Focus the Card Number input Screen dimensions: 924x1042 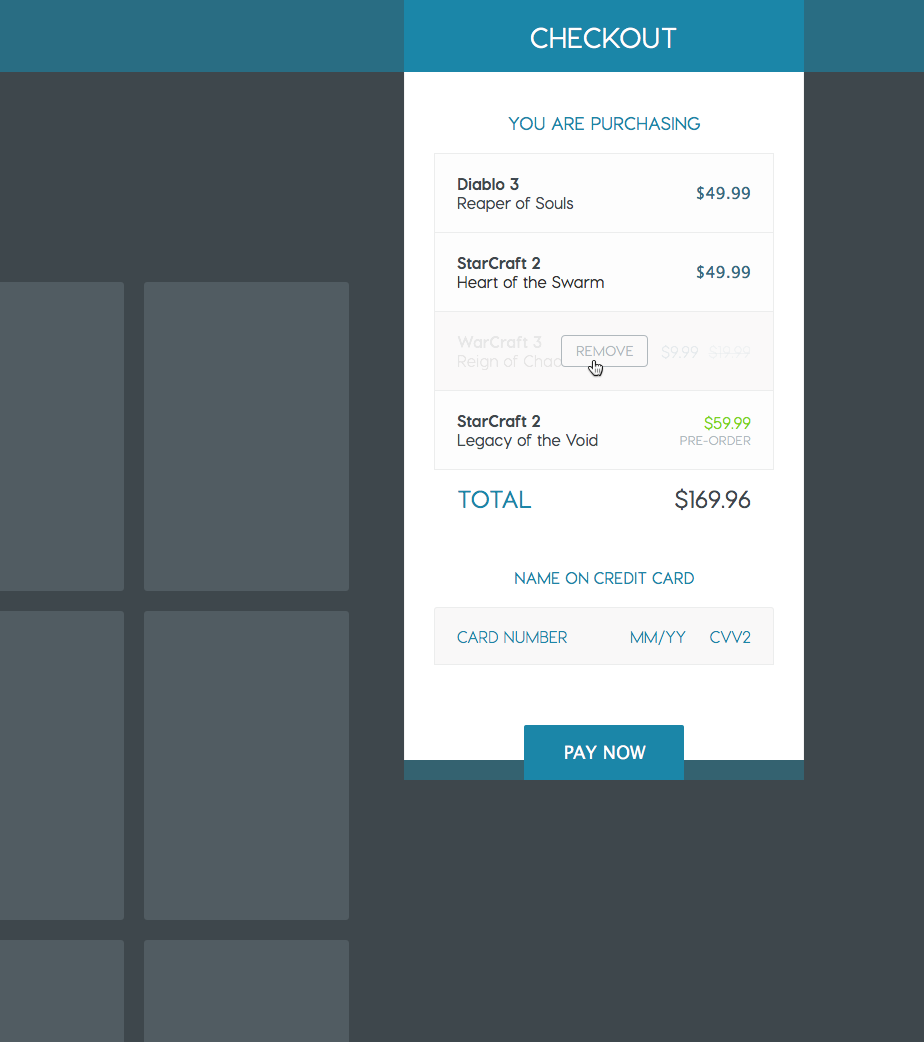click(x=512, y=637)
